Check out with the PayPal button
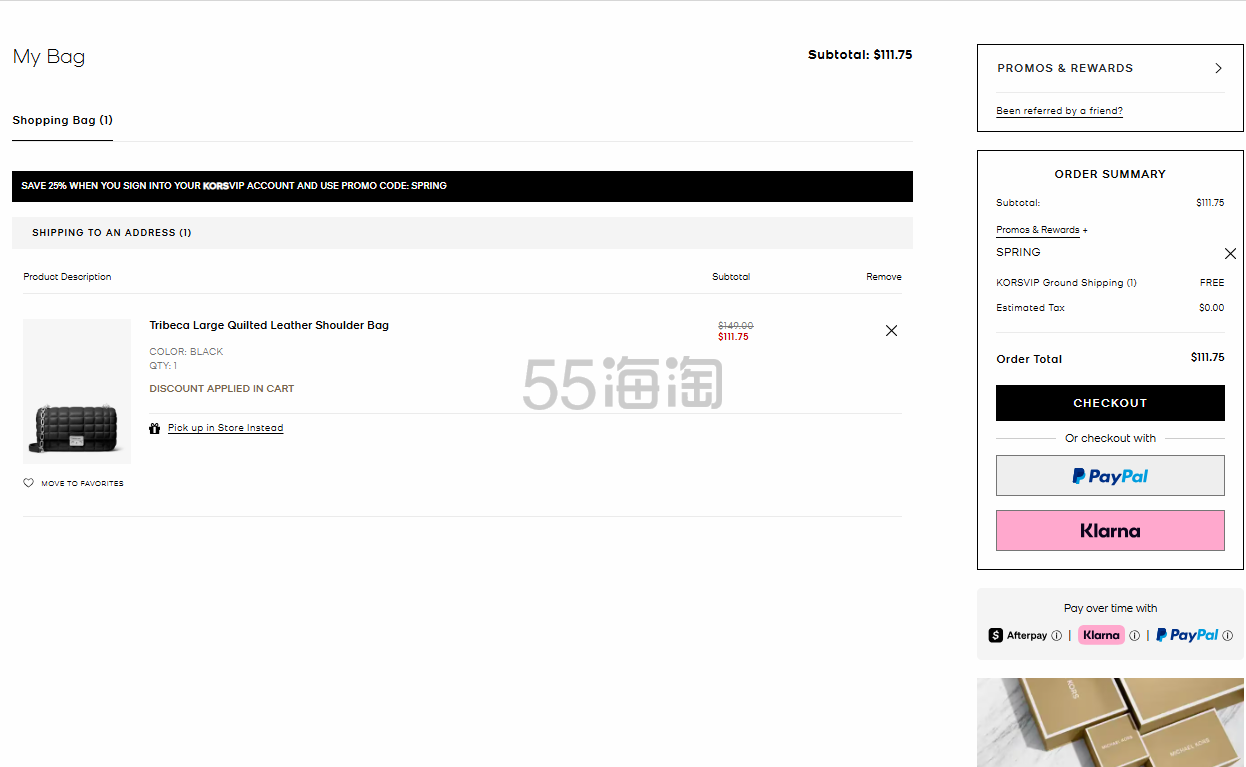The width and height of the screenshot is (1246, 767). point(1110,476)
